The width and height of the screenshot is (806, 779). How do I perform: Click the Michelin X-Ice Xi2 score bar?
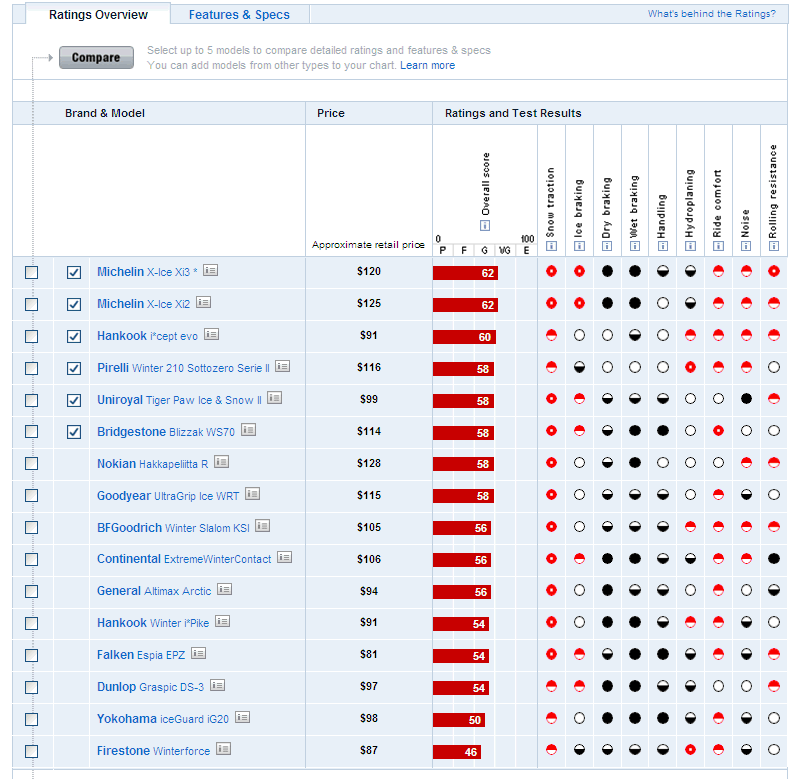click(x=465, y=304)
